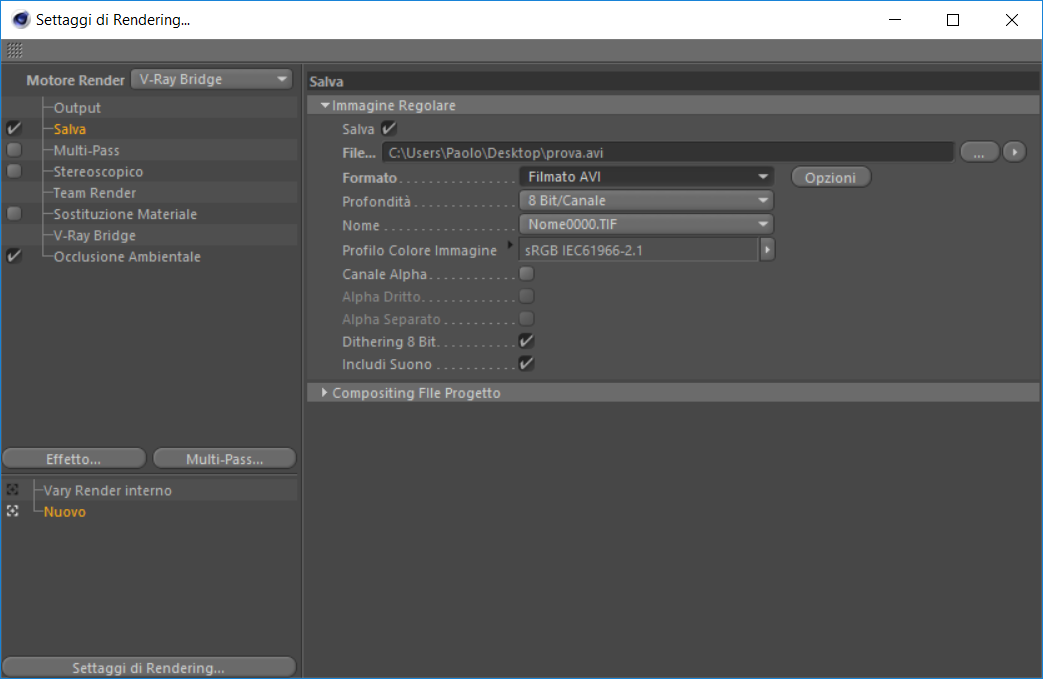The height and width of the screenshot is (679, 1043).
Task: Click the sRGB IEC61966-2.1 profile field
Action: [639, 250]
